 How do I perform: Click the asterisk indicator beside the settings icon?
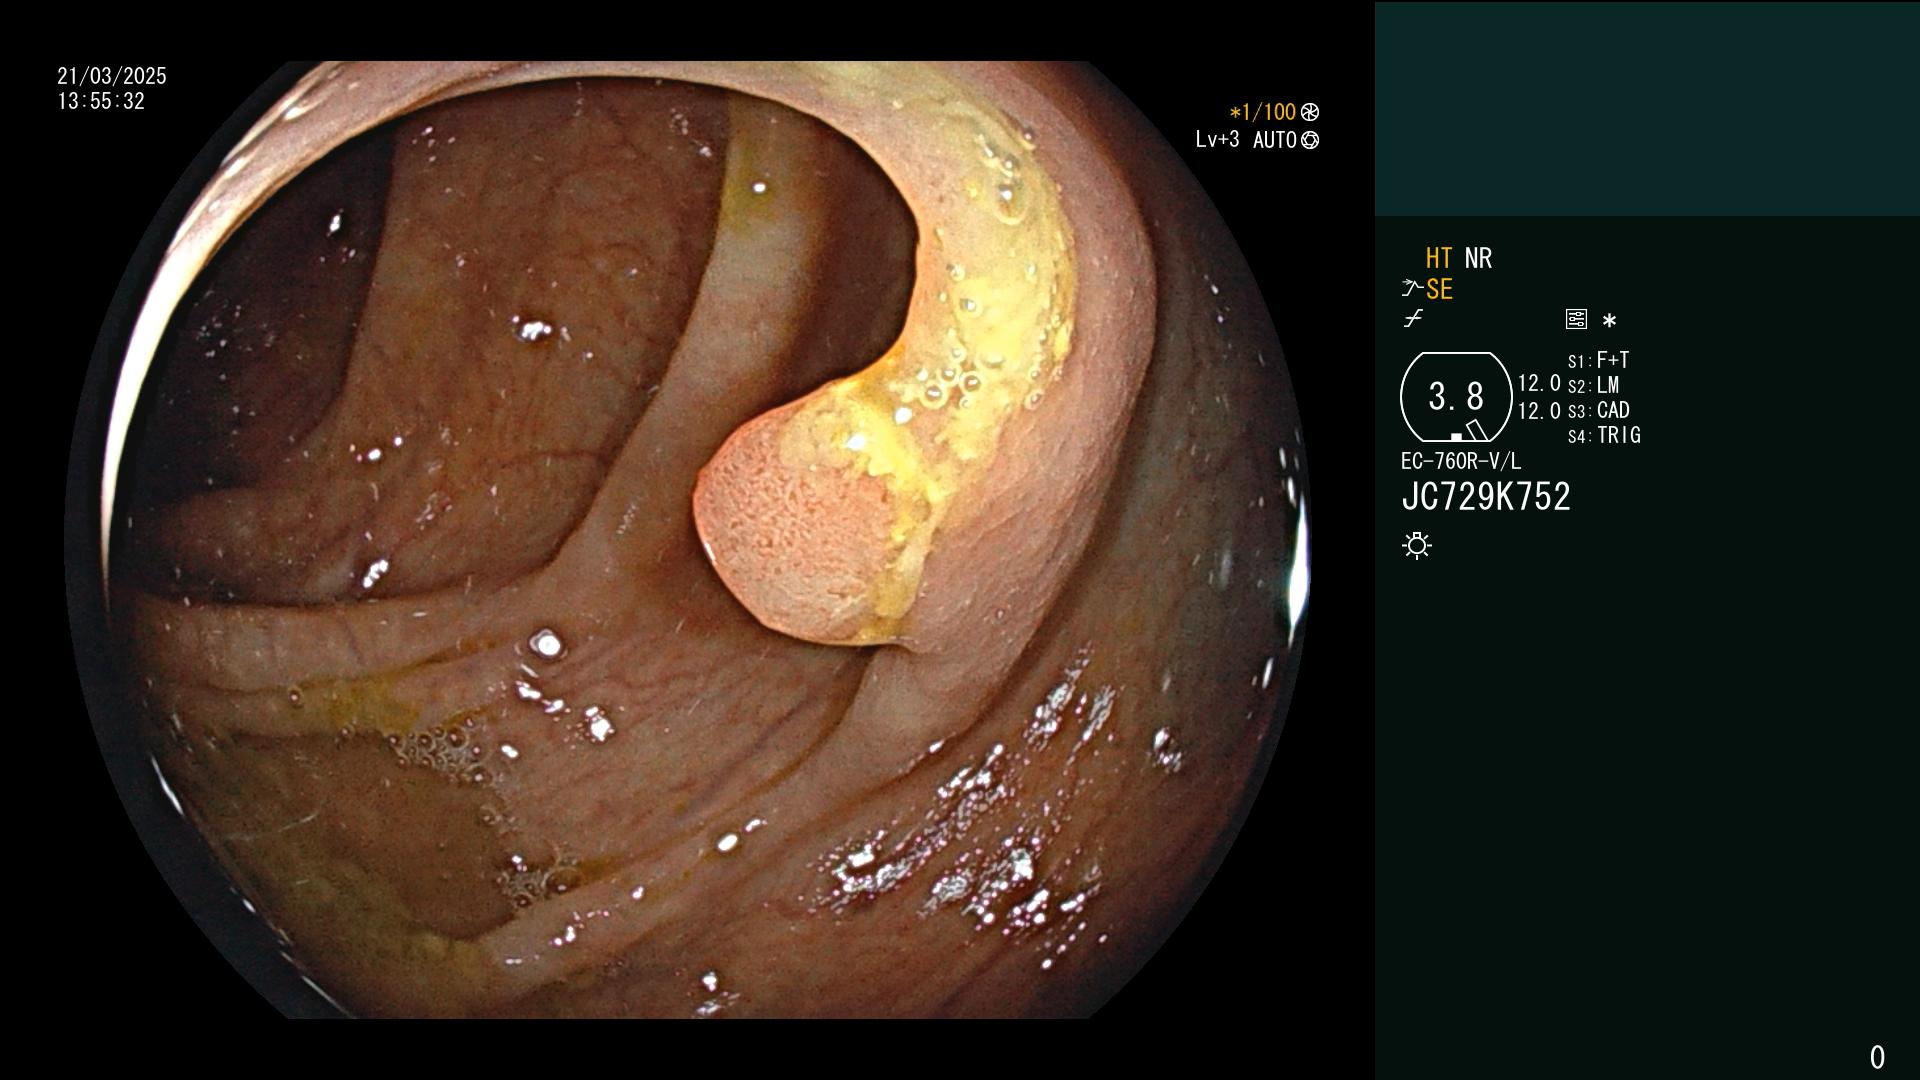pos(1609,321)
